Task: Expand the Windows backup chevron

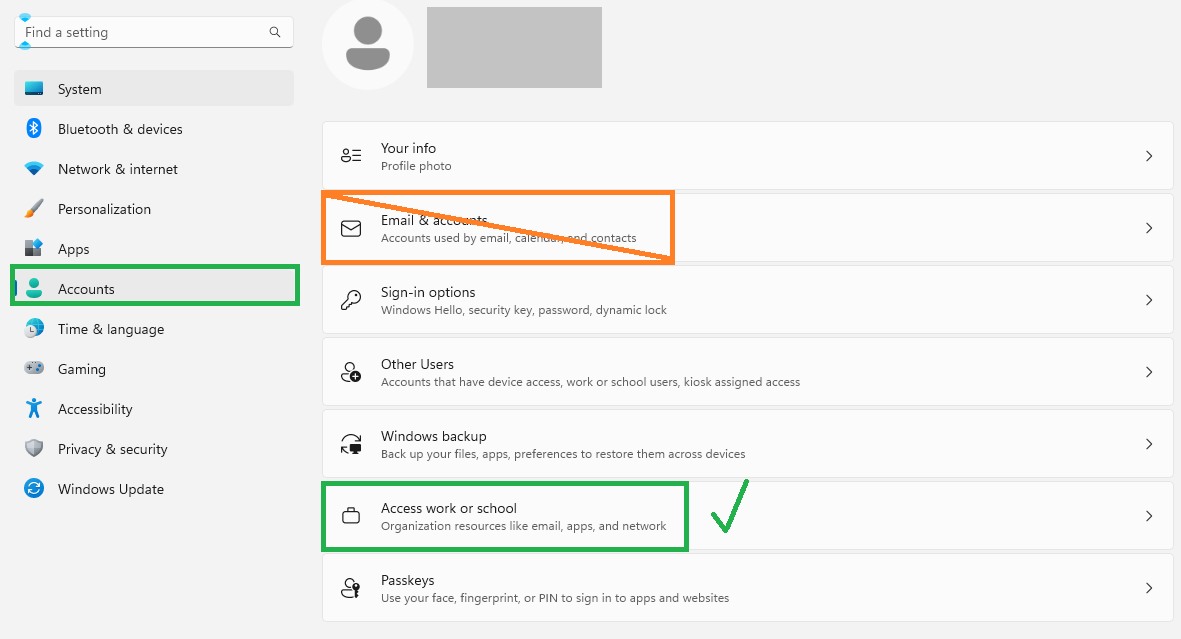Action: point(1149,444)
